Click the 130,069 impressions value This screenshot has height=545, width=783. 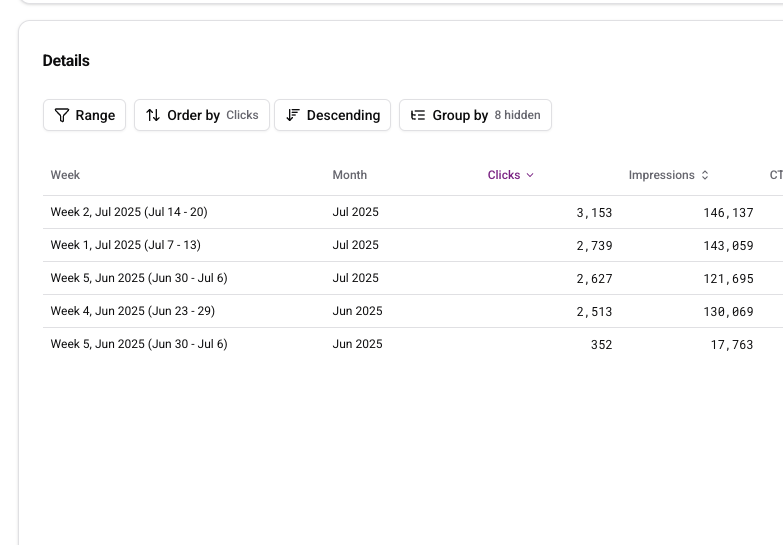729,312
